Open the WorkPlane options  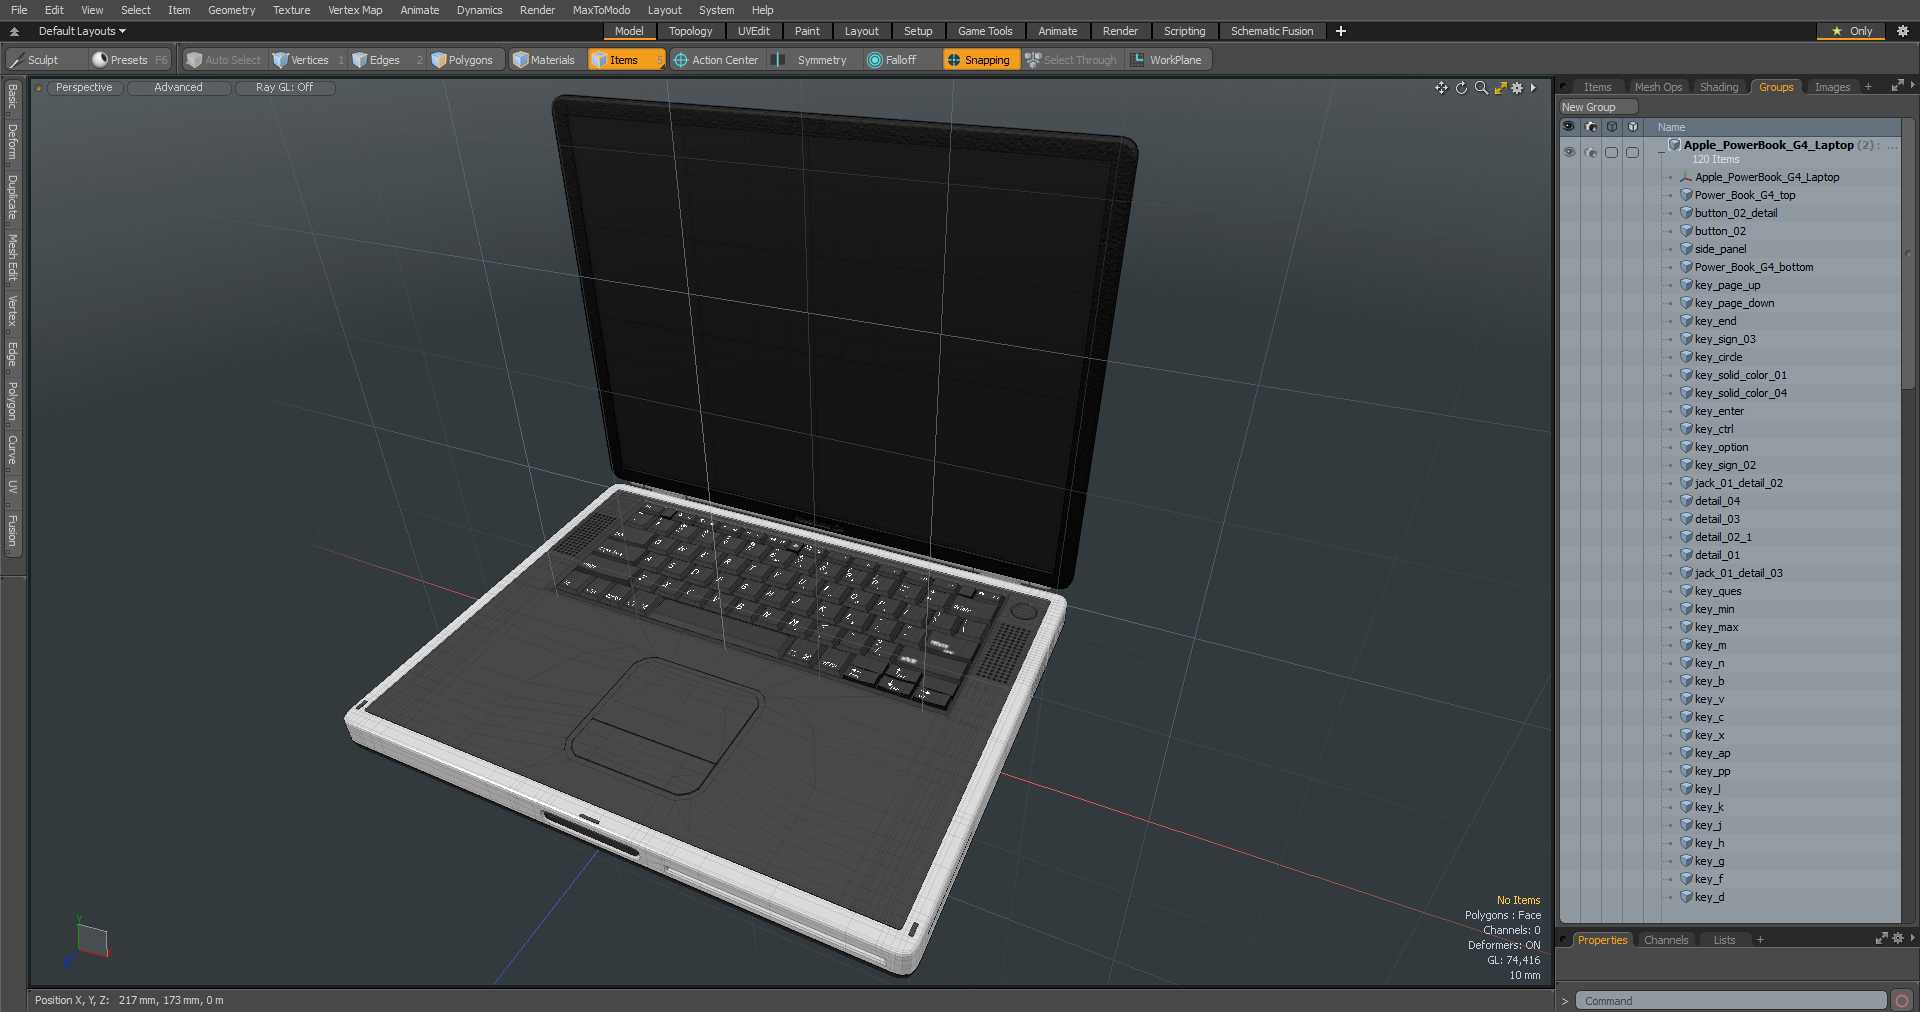click(x=1168, y=60)
